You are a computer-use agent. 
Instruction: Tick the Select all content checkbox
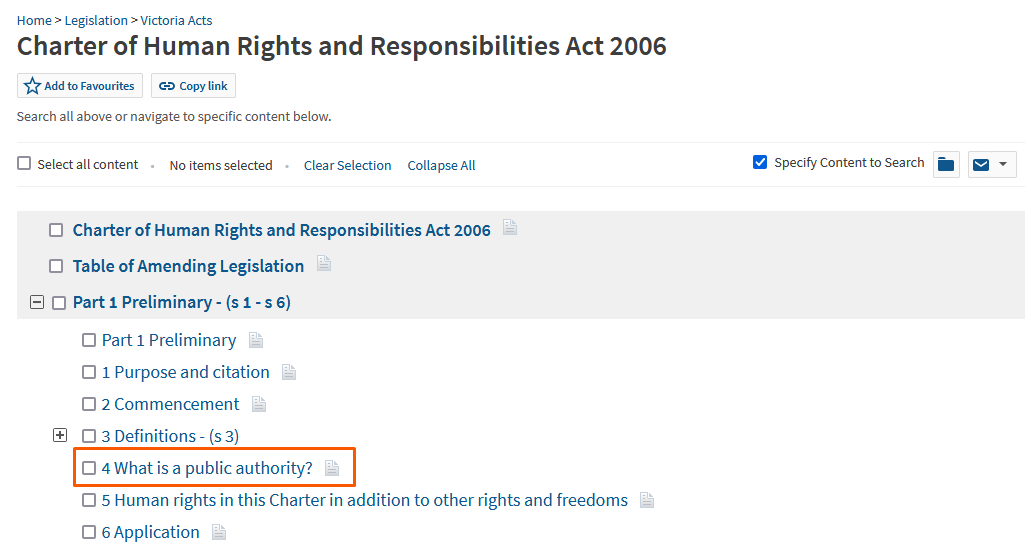[24, 164]
